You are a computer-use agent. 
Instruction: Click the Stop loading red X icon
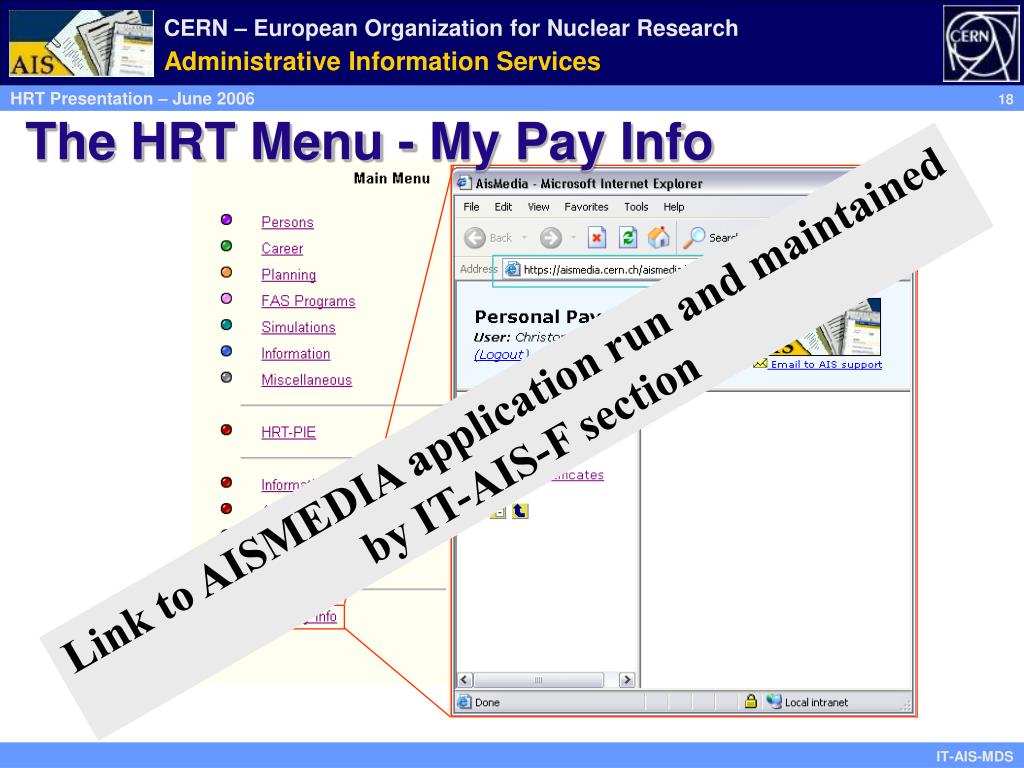pyautogui.click(x=596, y=237)
